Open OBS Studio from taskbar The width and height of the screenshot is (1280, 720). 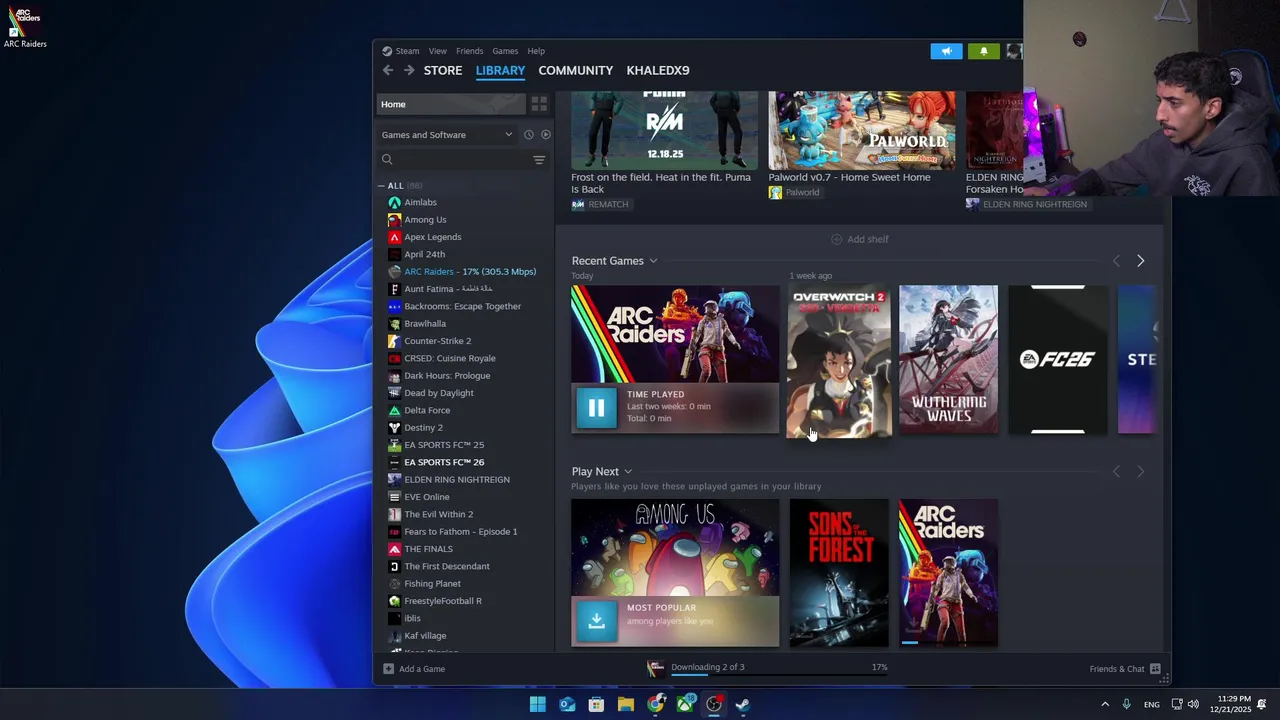coord(714,704)
